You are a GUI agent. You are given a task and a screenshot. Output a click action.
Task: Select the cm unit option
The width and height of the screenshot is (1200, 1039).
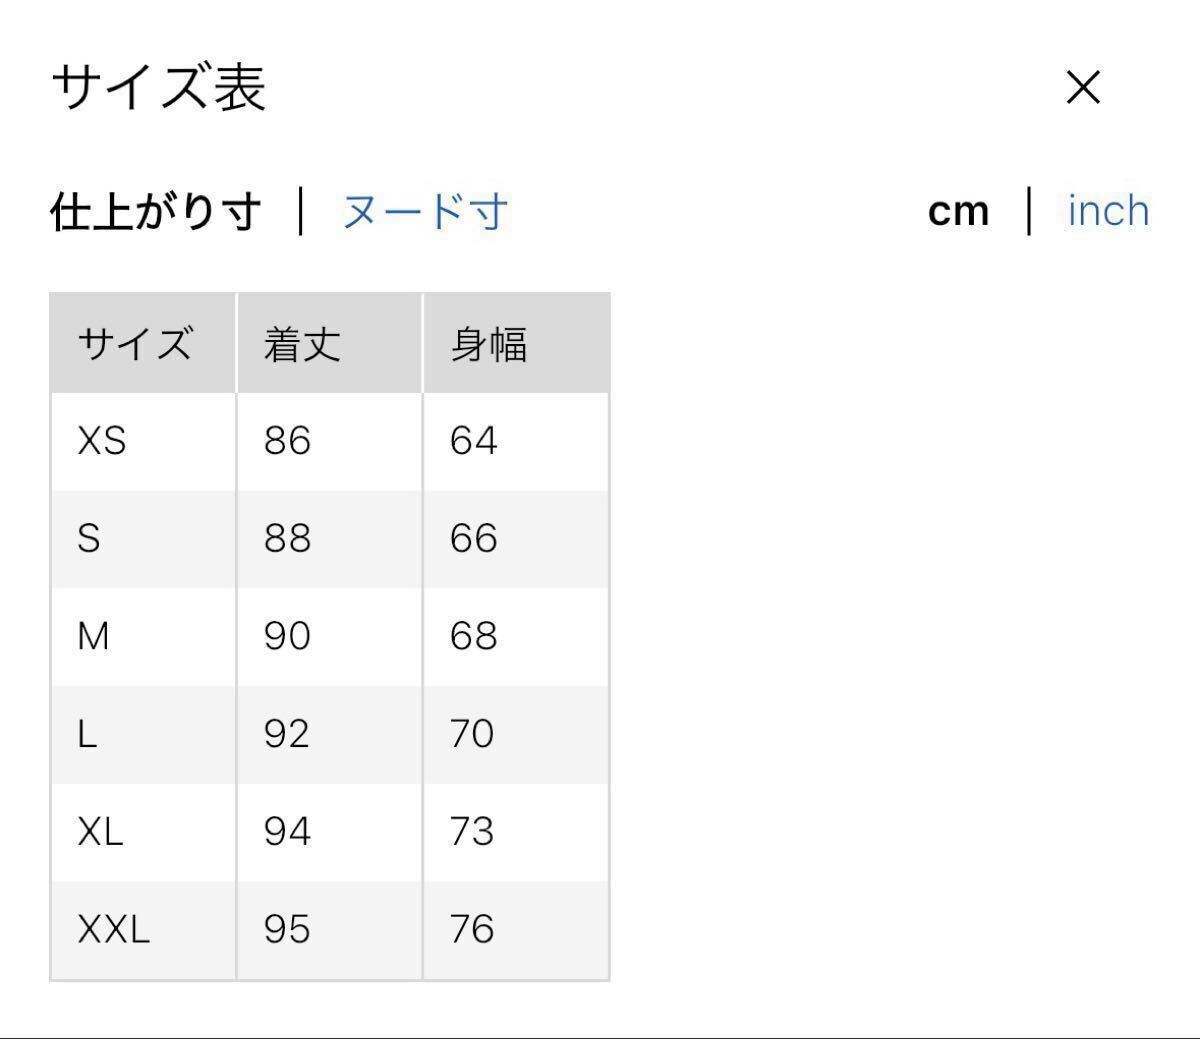pos(958,211)
